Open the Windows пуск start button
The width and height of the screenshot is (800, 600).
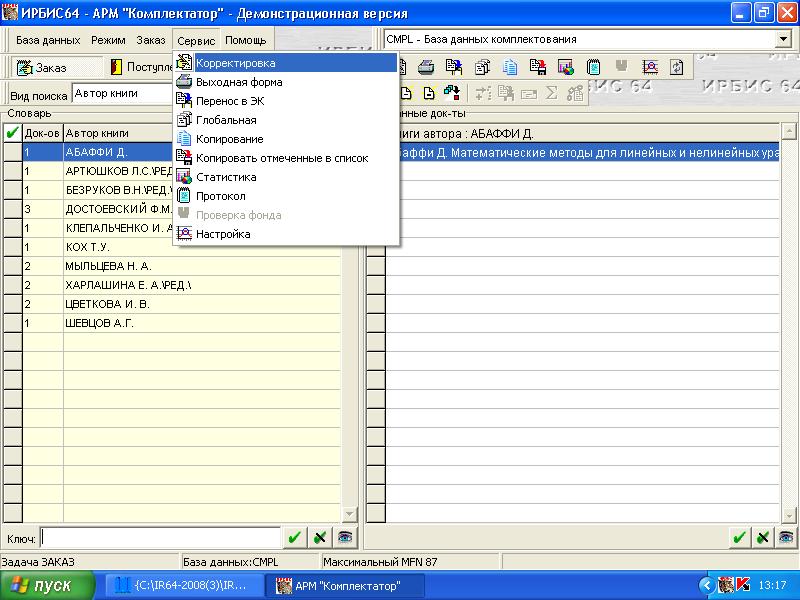click(x=47, y=585)
